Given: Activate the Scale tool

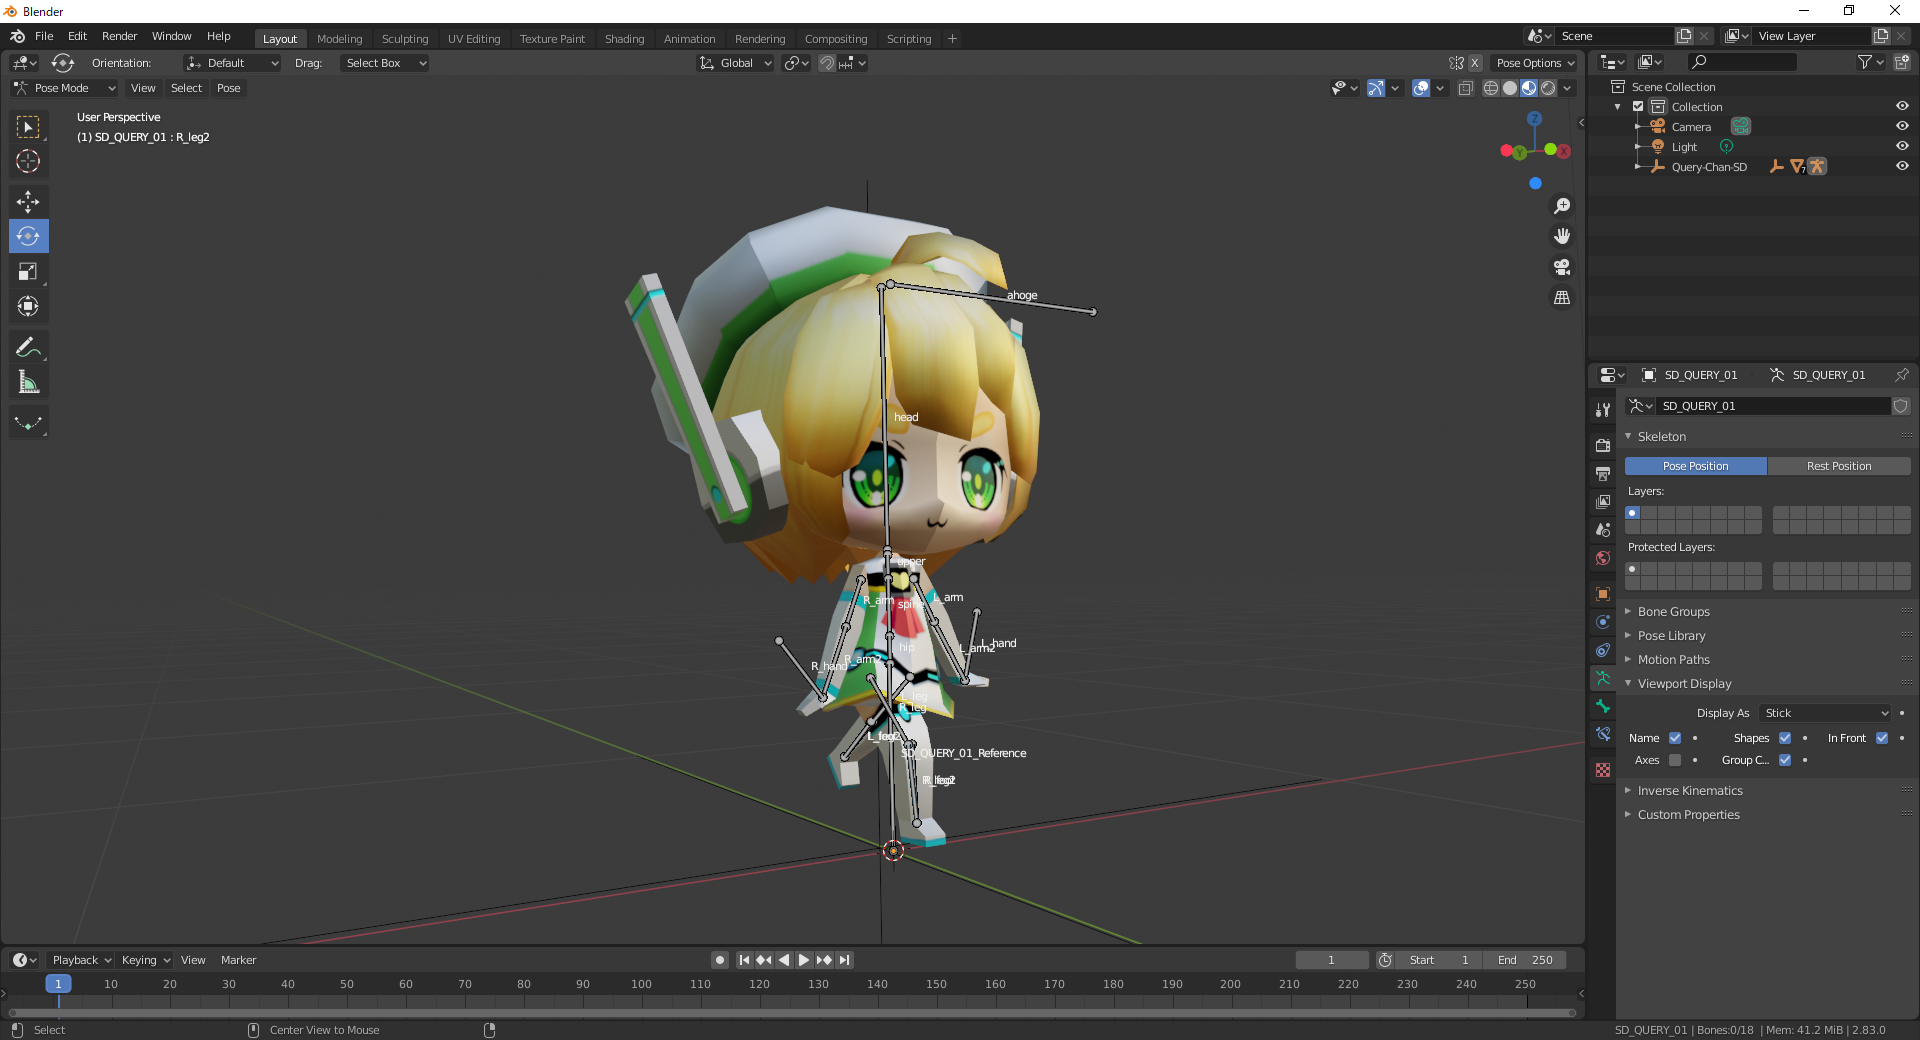Looking at the screenshot, I should click(x=28, y=272).
